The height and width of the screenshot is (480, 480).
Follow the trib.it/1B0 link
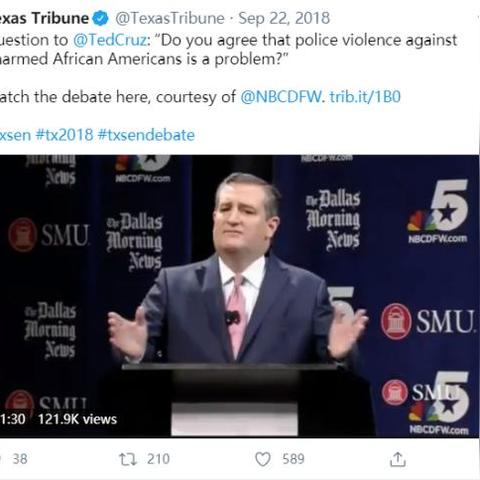click(365, 97)
